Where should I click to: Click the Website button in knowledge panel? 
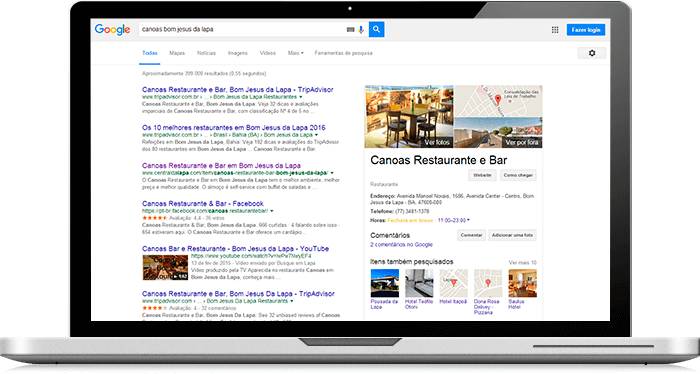[482, 175]
